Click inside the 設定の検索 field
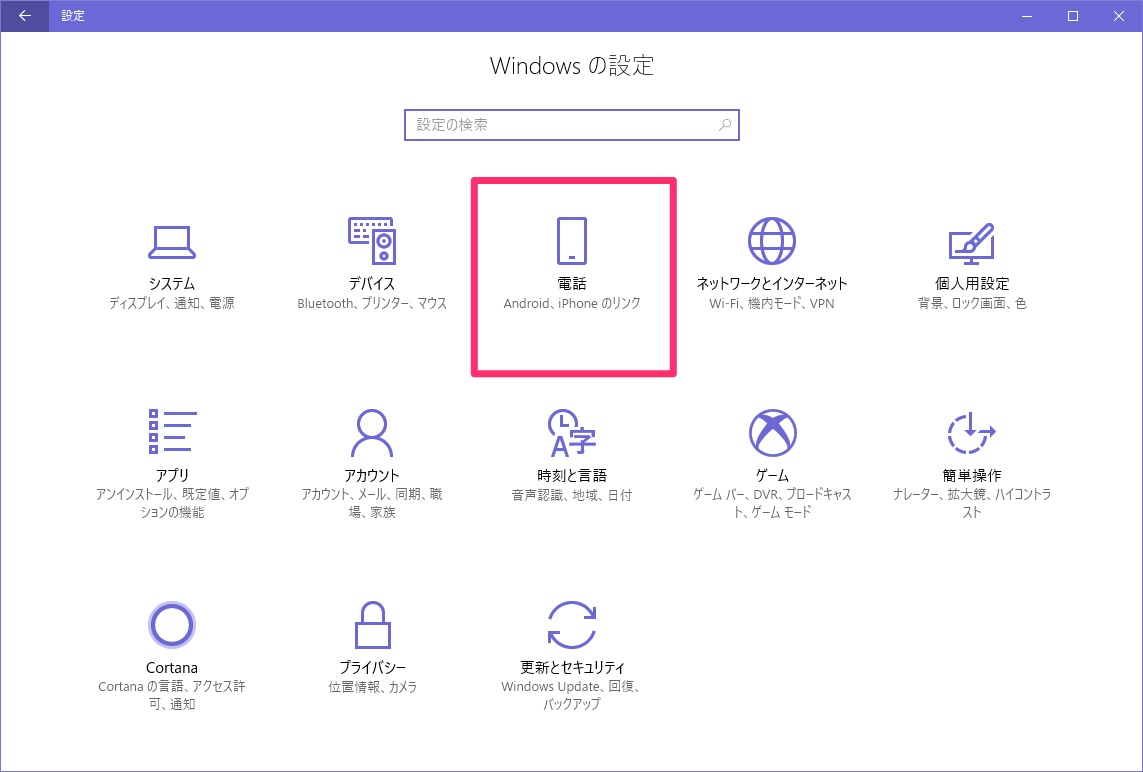This screenshot has width=1143, height=772. (572, 125)
